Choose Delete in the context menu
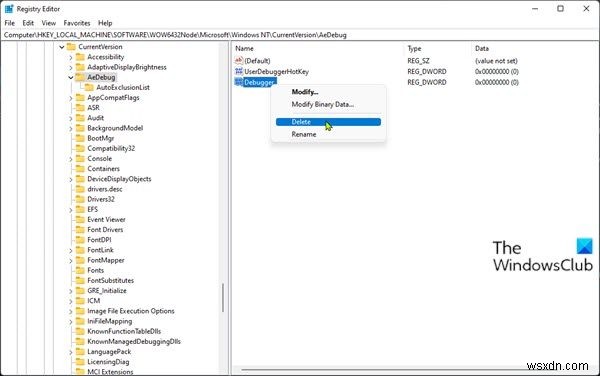 pos(328,122)
